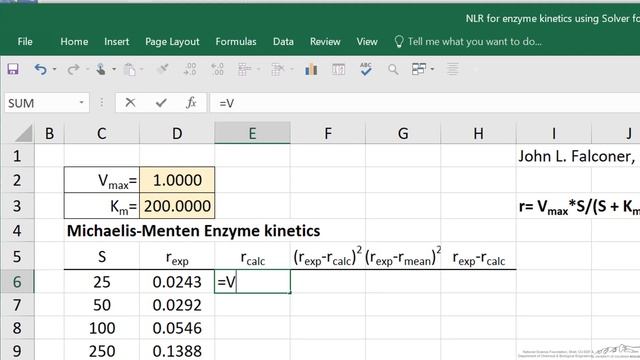Screen dimensions: 640x360
Task: Open the Undo history dropdown arrow
Action: click(54, 69)
